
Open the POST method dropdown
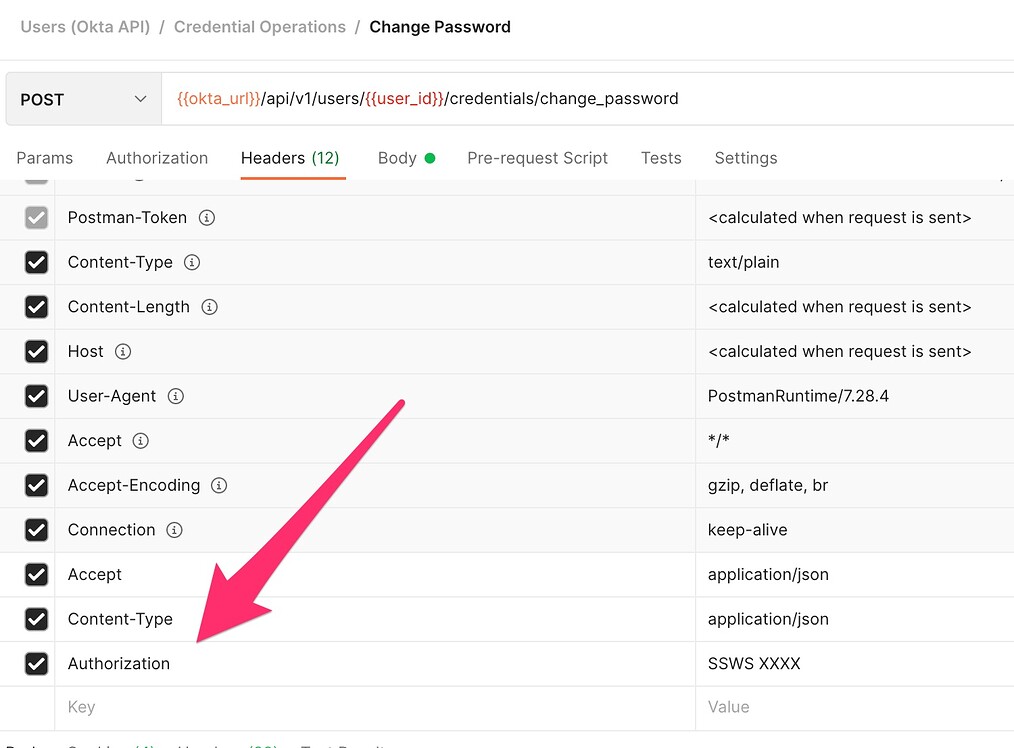(x=83, y=99)
